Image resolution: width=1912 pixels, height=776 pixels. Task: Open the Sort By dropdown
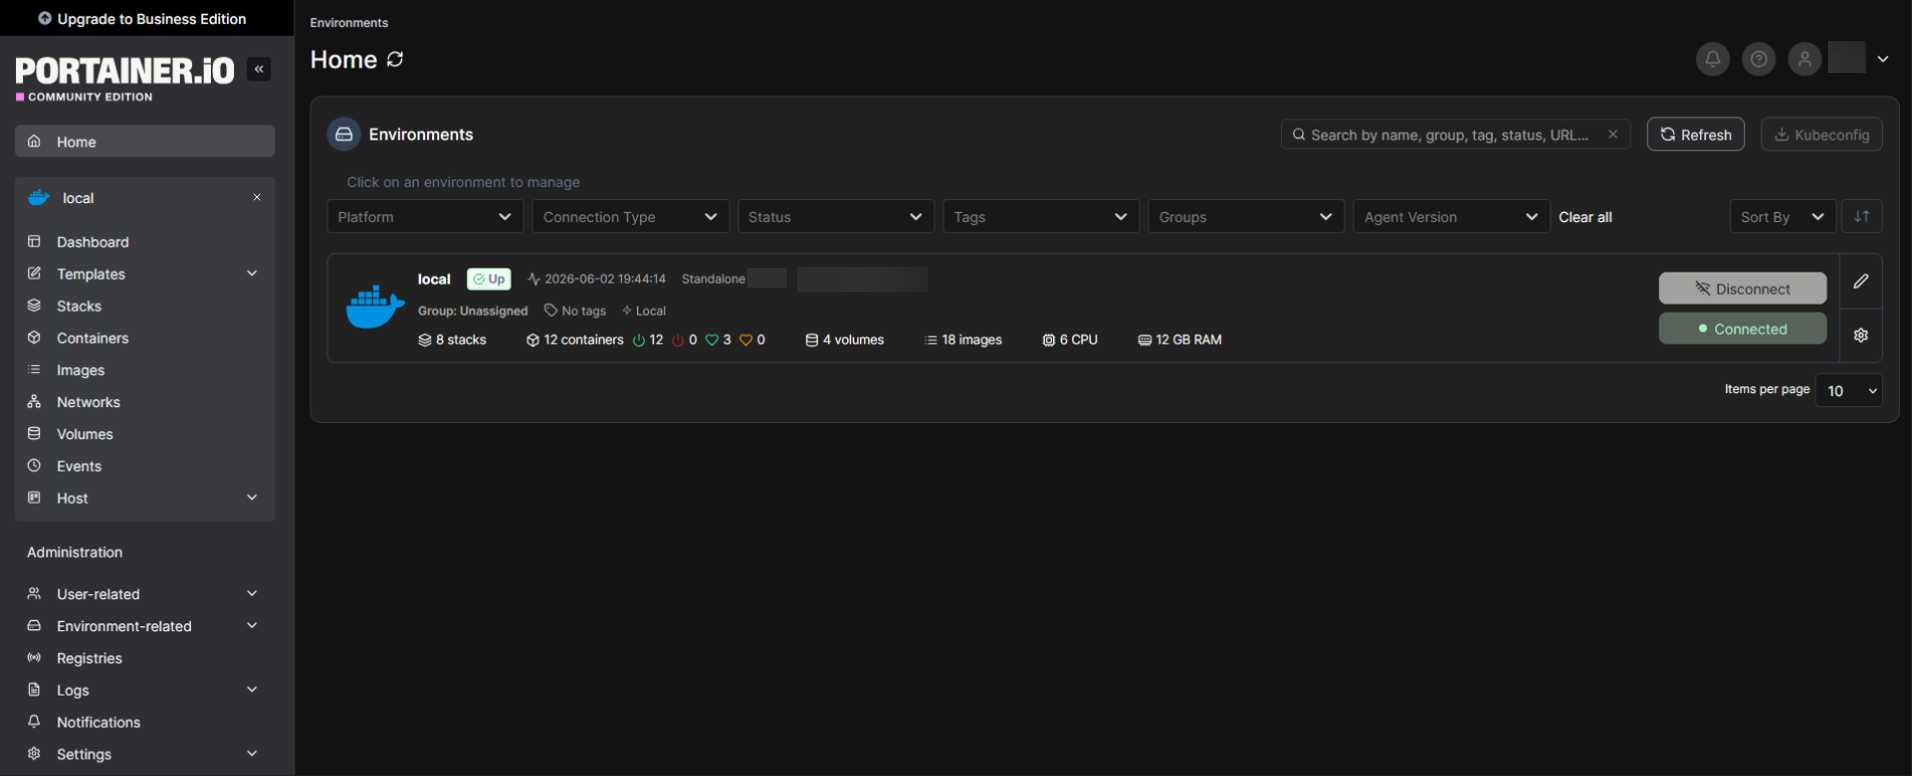pos(1783,216)
